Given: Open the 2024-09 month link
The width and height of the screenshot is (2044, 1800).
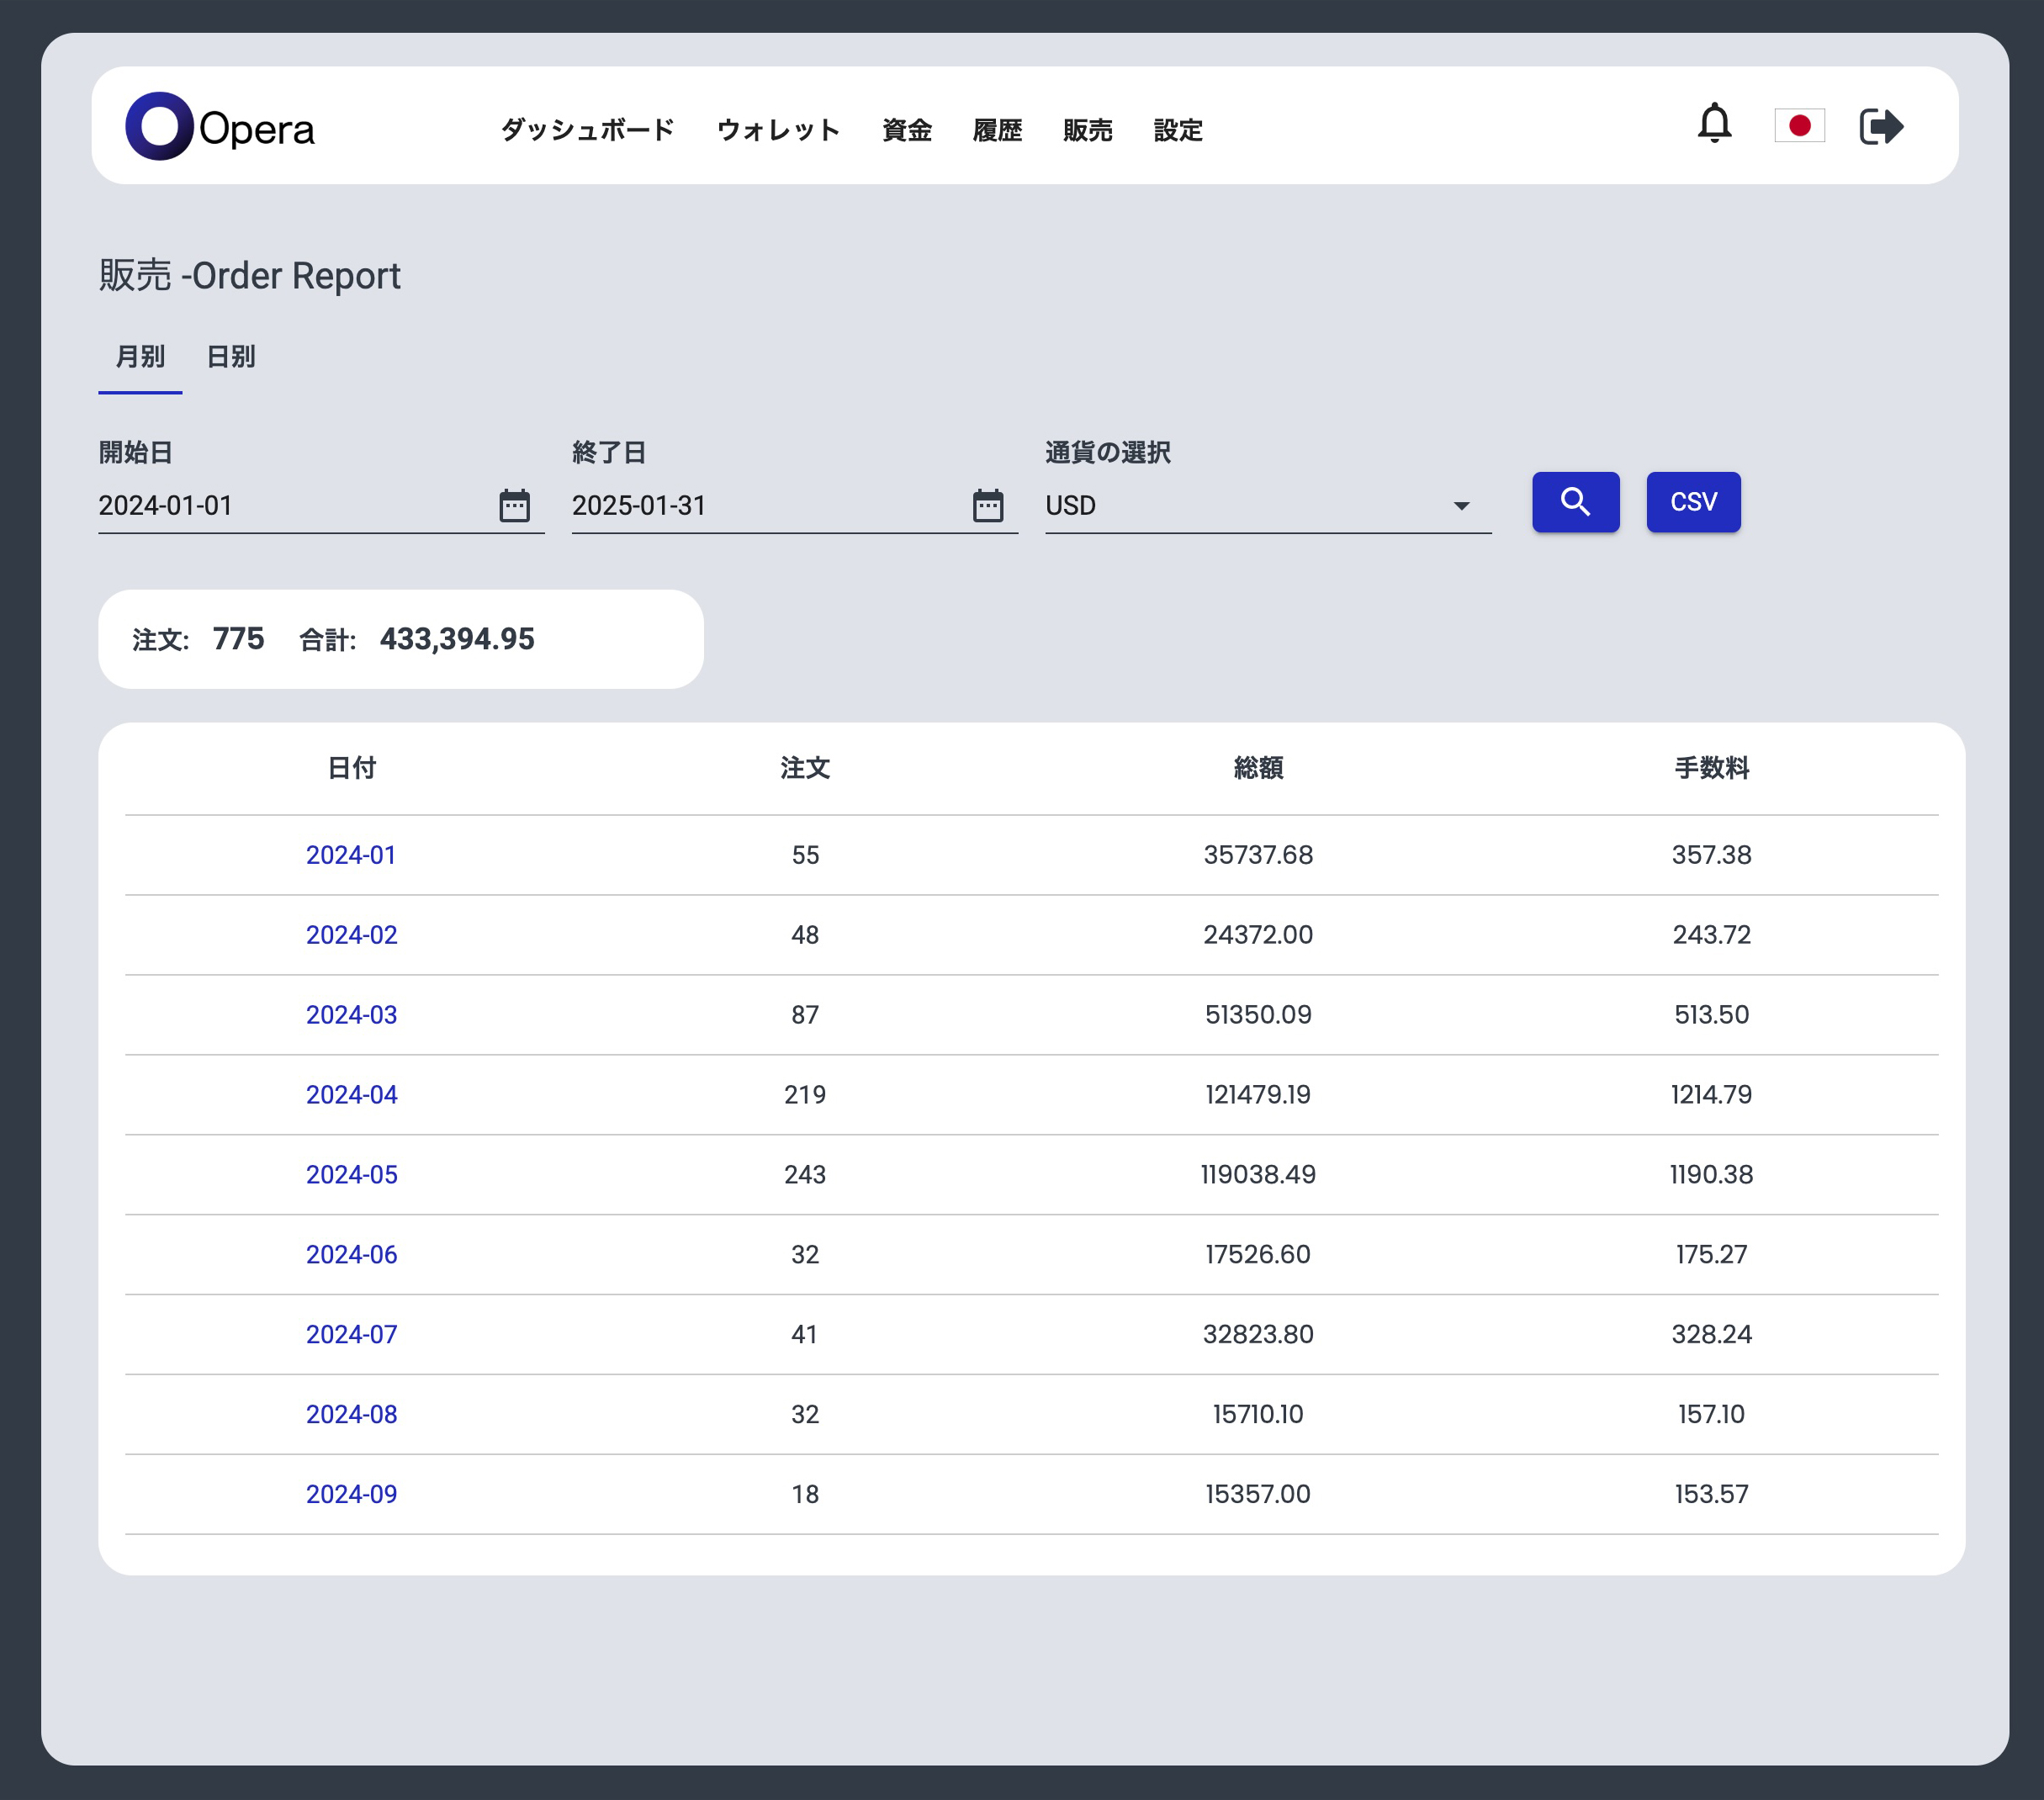Looking at the screenshot, I should click(351, 1494).
